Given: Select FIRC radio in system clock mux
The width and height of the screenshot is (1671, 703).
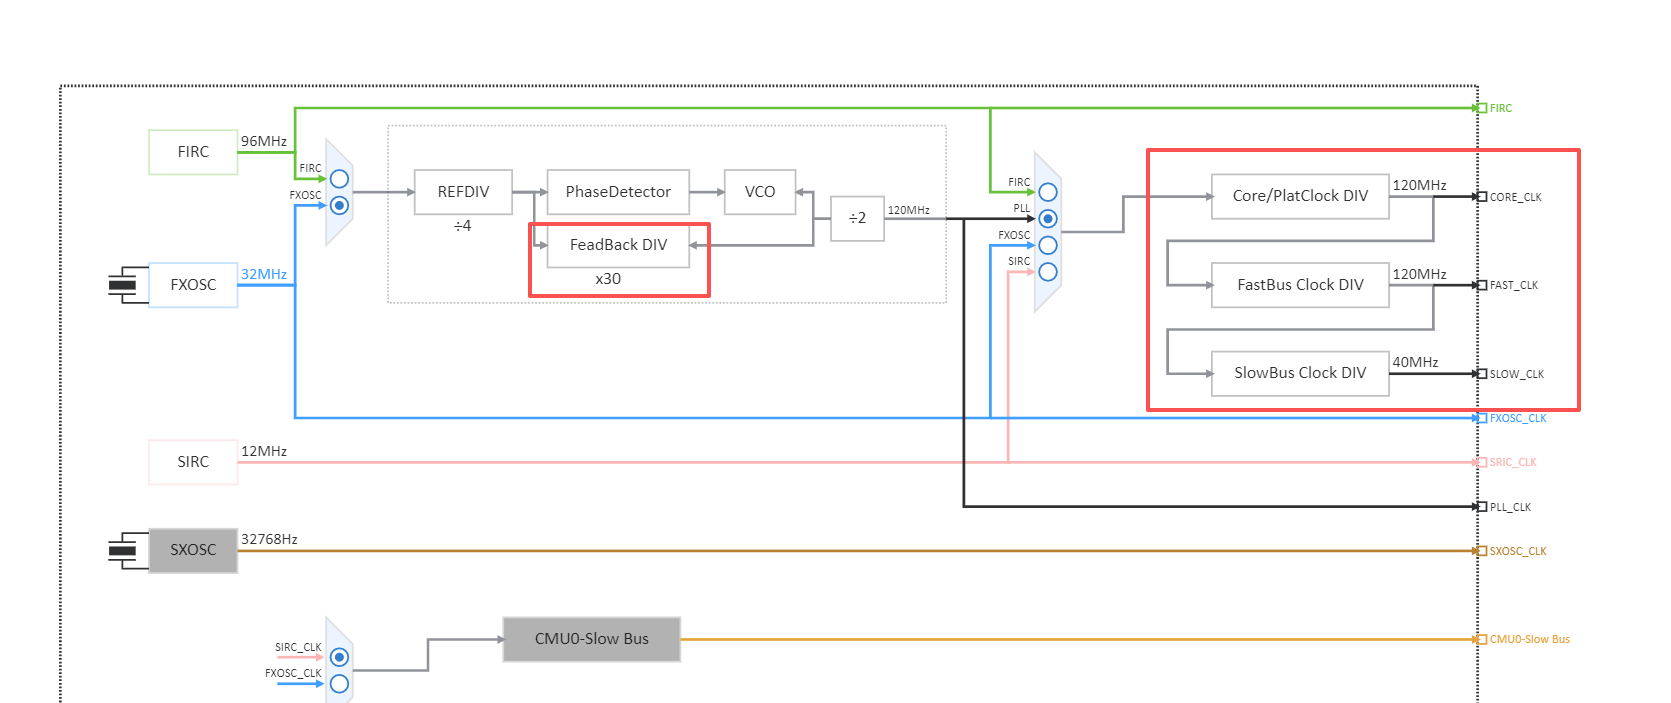Looking at the screenshot, I should point(1048,192).
